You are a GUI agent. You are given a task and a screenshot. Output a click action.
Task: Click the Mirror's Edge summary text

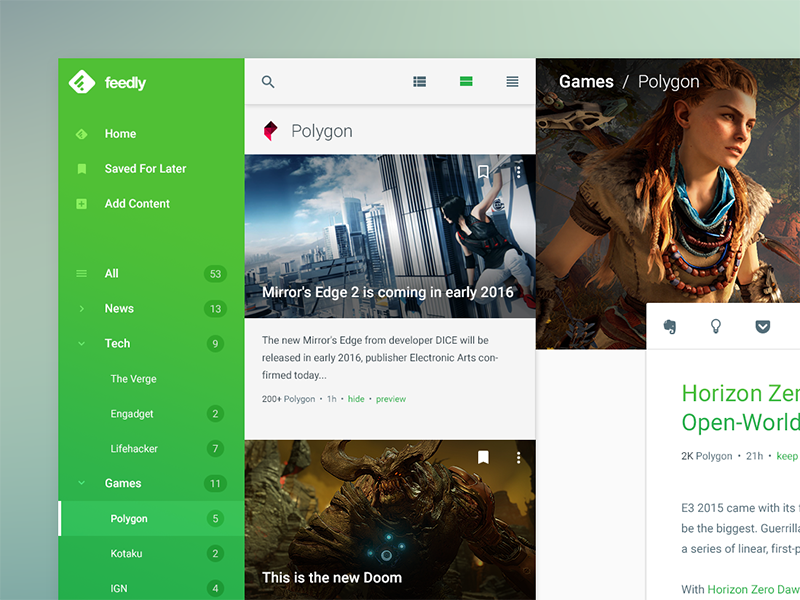(x=380, y=358)
